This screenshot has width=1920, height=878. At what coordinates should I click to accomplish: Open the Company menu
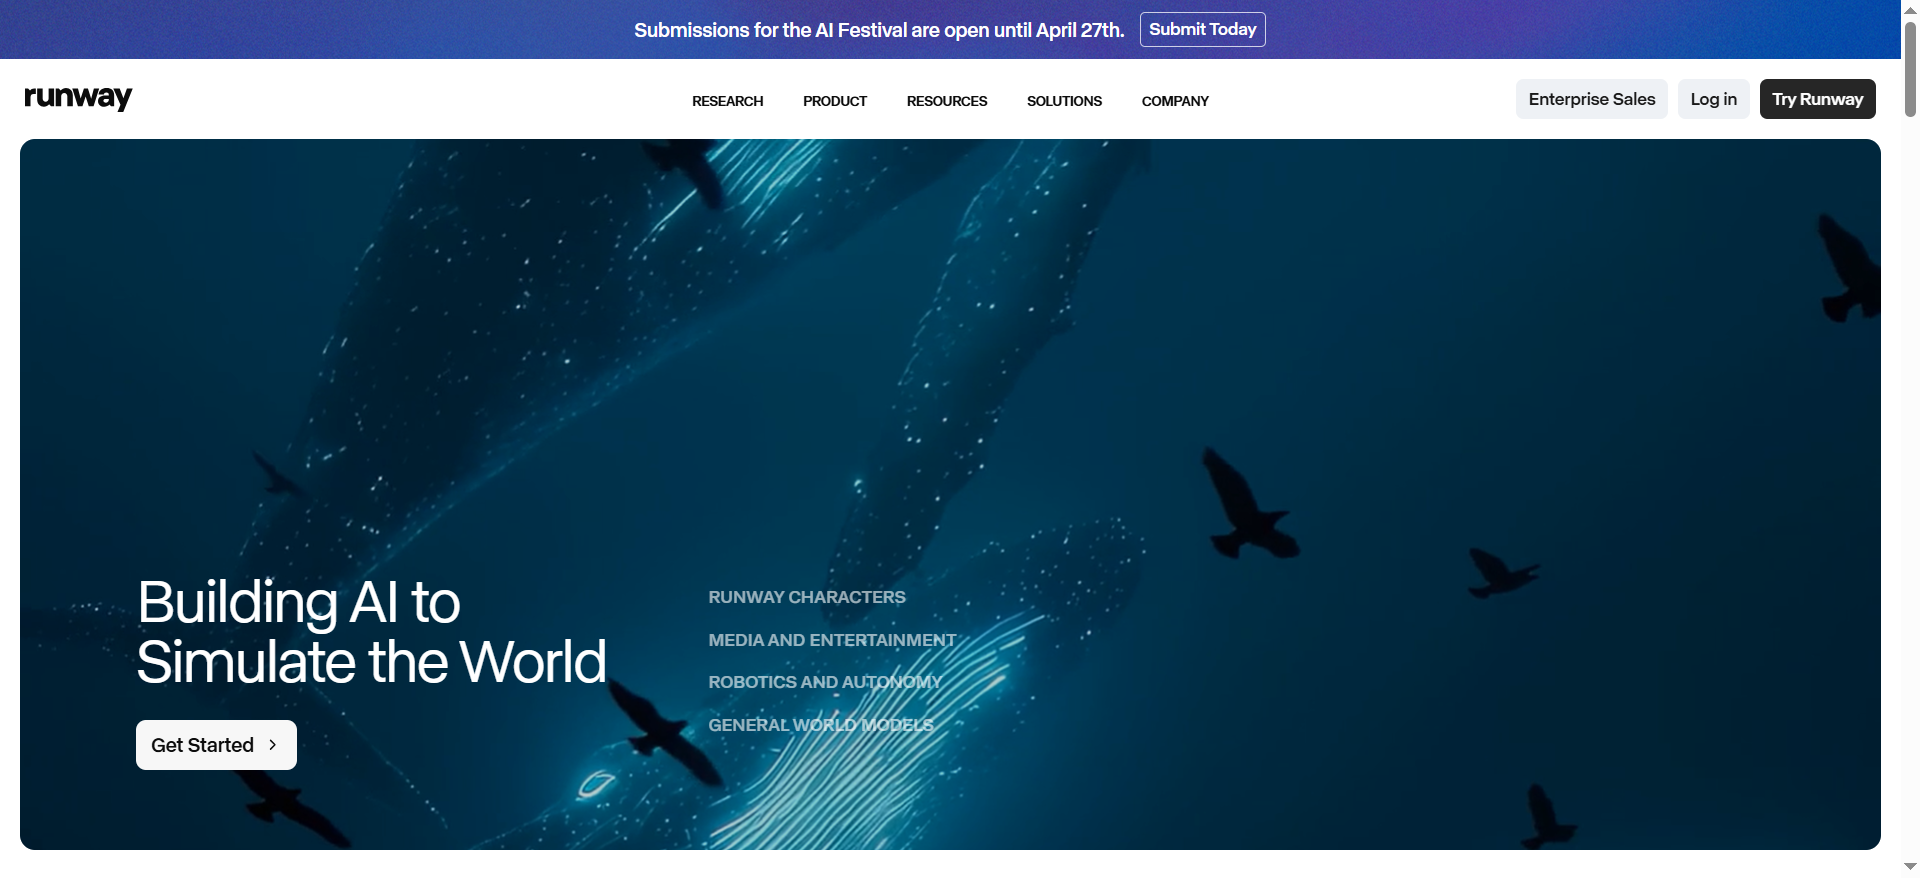1175,101
